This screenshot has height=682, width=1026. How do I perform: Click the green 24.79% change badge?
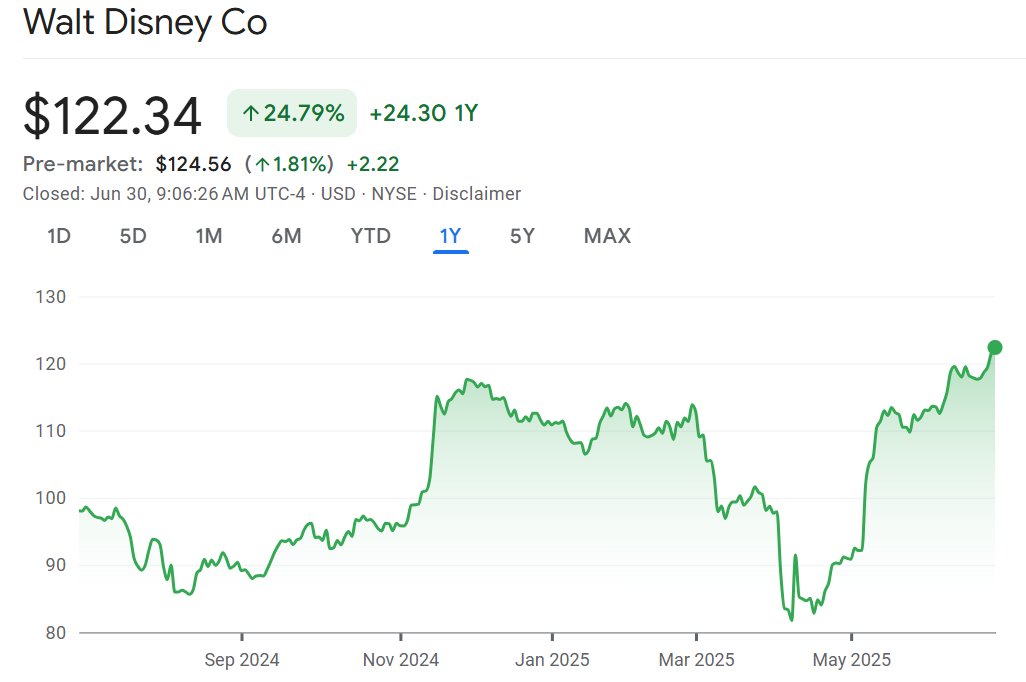pyautogui.click(x=292, y=113)
